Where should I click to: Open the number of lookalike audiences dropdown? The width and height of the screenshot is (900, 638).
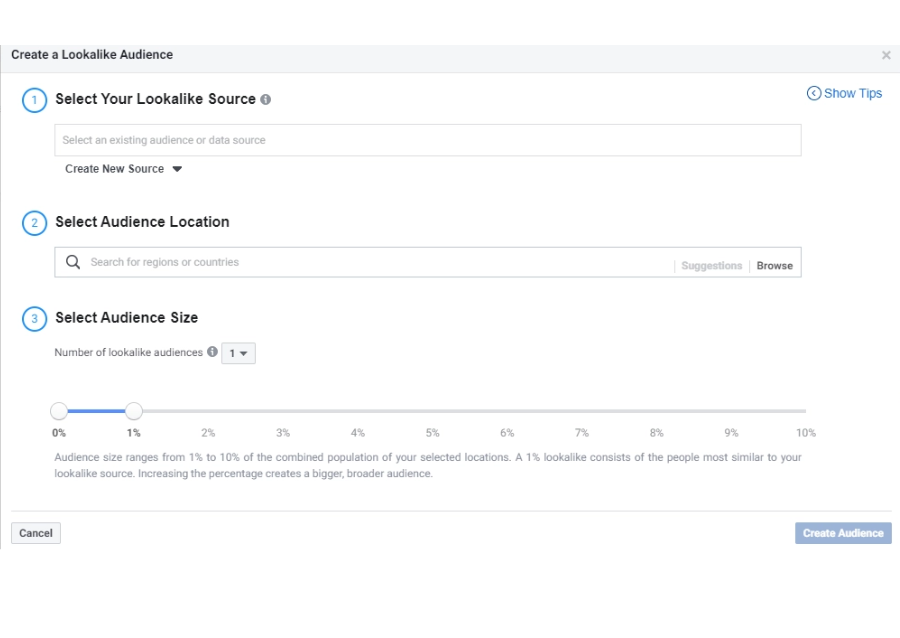click(x=238, y=353)
